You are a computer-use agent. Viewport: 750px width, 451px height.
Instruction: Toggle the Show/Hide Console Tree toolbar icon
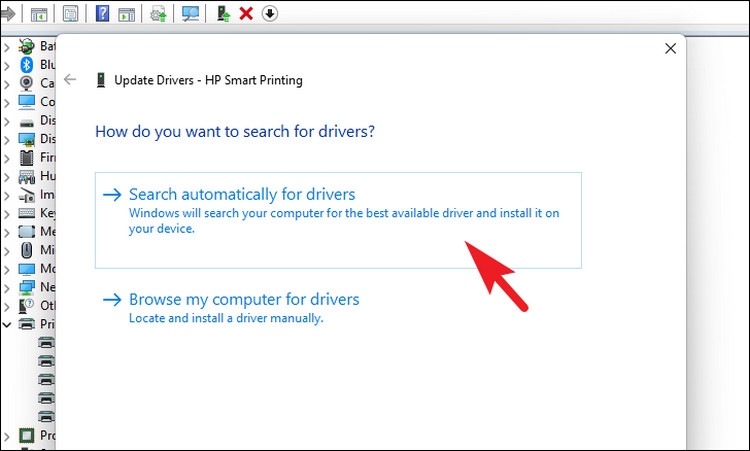coord(39,14)
